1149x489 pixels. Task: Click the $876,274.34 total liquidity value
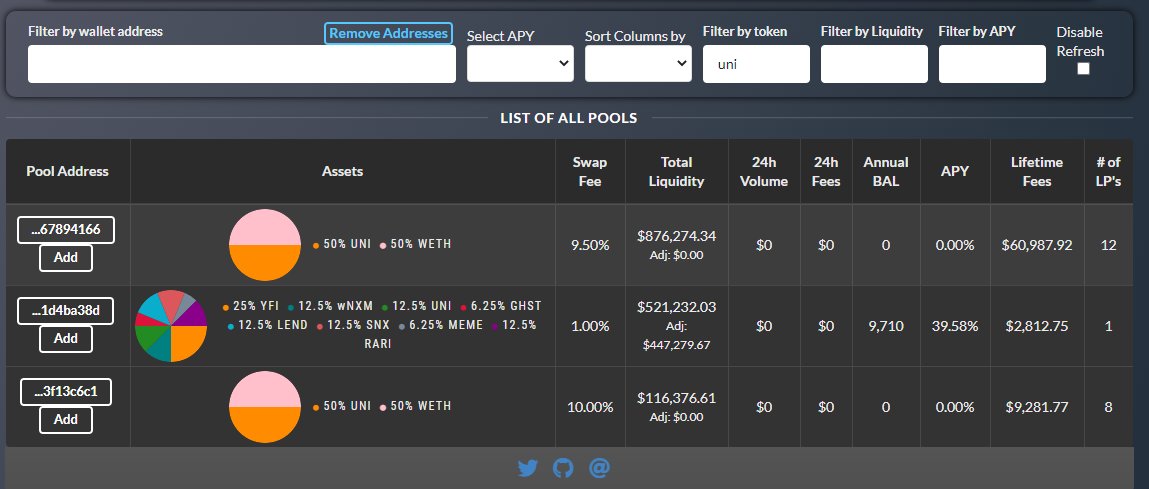pyautogui.click(x=676, y=236)
